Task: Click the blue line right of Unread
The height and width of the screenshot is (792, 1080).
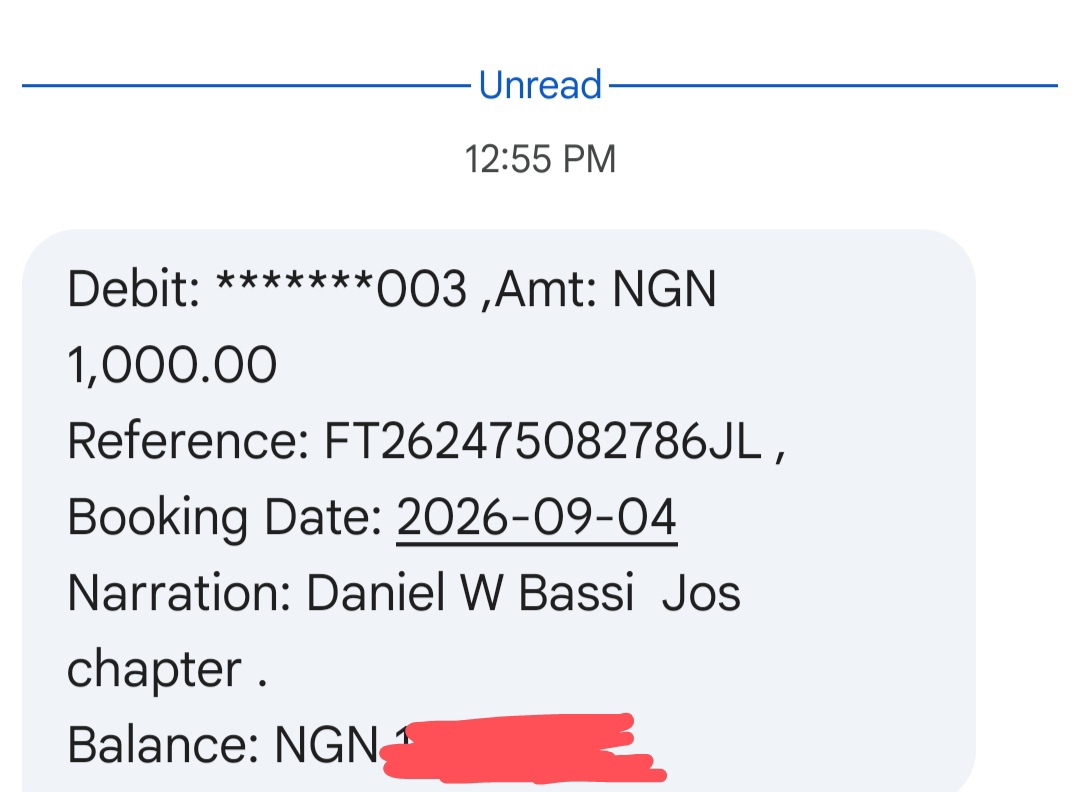Action: coord(833,85)
